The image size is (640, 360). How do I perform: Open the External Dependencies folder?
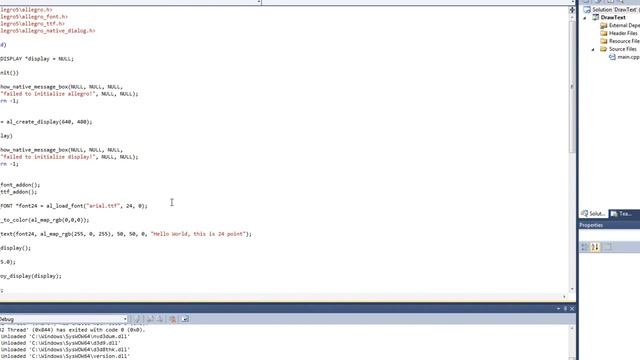tap(624, 25)
